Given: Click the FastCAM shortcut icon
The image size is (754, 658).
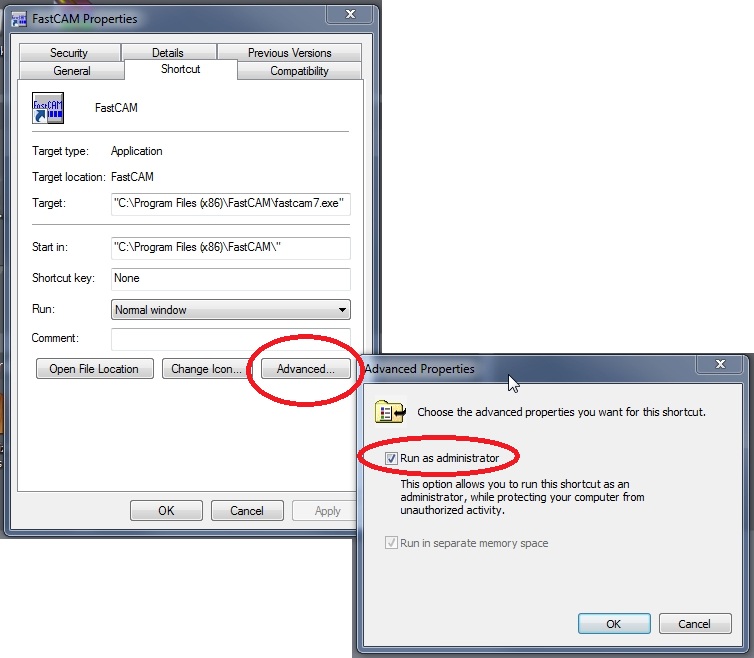Looking at the screenshot, I should tap(48, 108).
